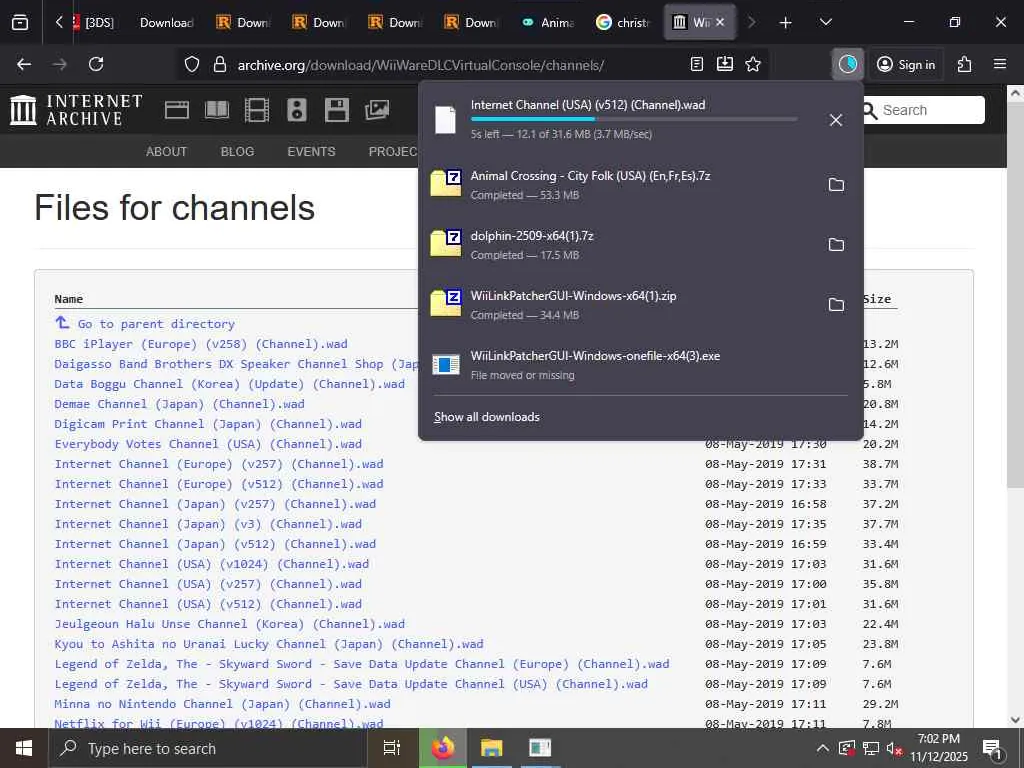Open Task View on the taskbar
Screen dimensions: 1024x768
[x=391, y=748]
